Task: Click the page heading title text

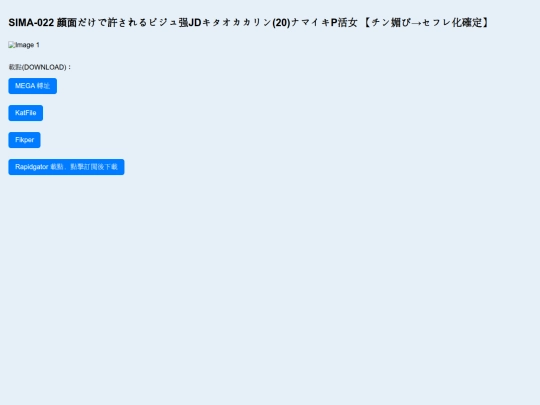Action: (x=248, y=23)
